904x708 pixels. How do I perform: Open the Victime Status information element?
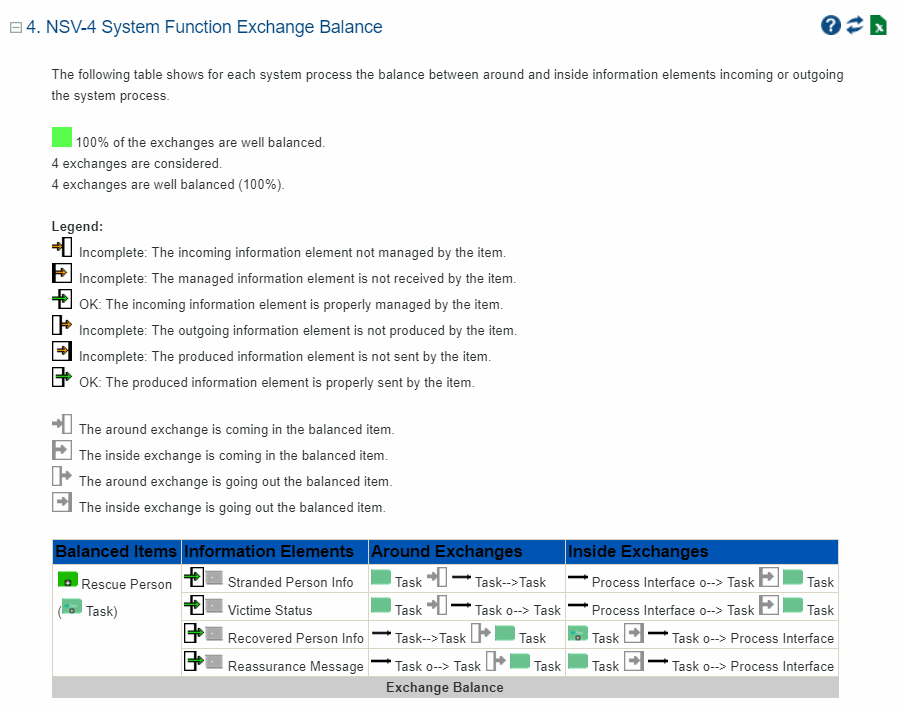click(x=270, y=610)
